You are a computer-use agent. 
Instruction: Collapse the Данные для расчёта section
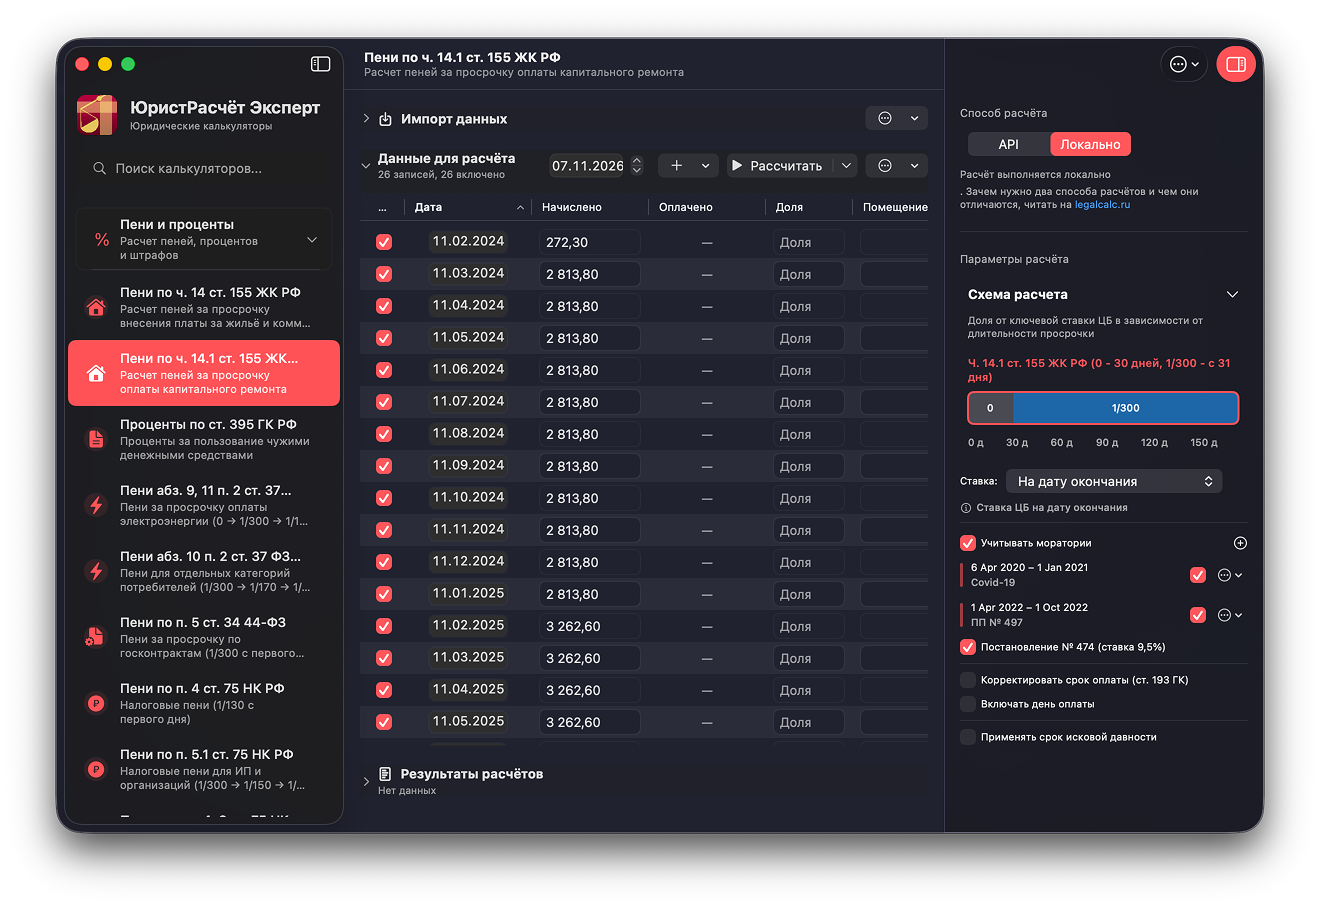click(x=366, y=166)
